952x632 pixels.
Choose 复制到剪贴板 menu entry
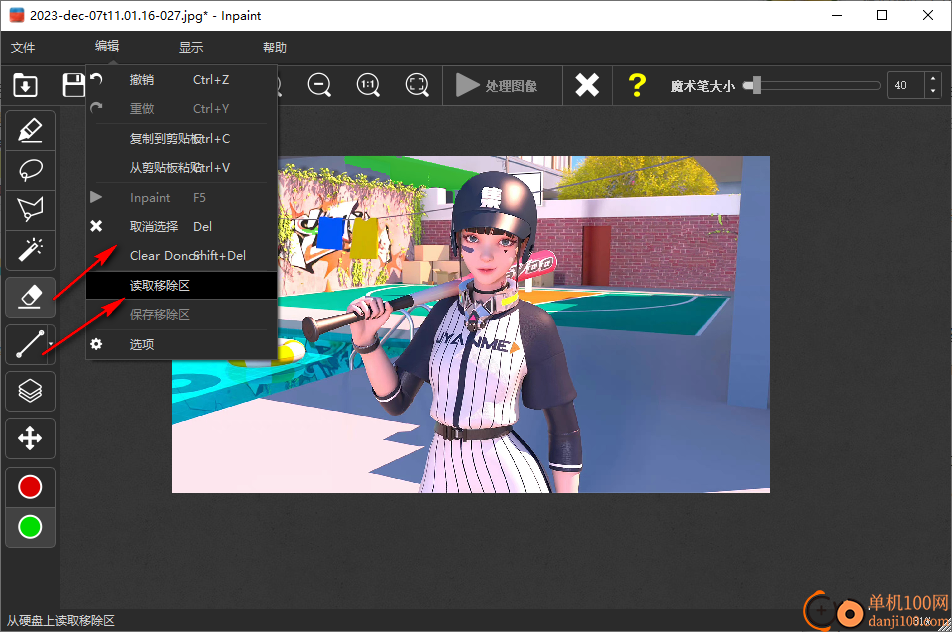click(181, 138)
